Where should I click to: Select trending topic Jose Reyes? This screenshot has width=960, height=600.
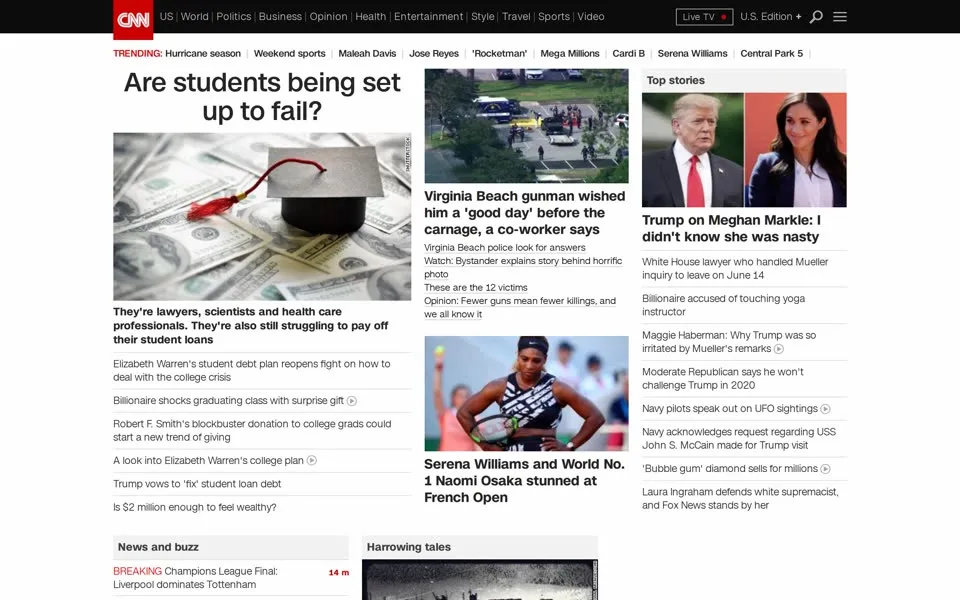pos(433,54)
